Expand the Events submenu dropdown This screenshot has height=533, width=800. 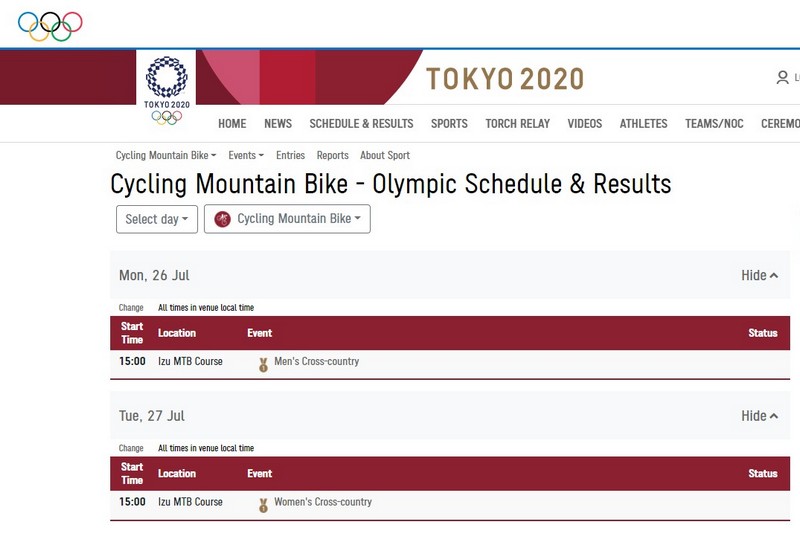point(246,156)
